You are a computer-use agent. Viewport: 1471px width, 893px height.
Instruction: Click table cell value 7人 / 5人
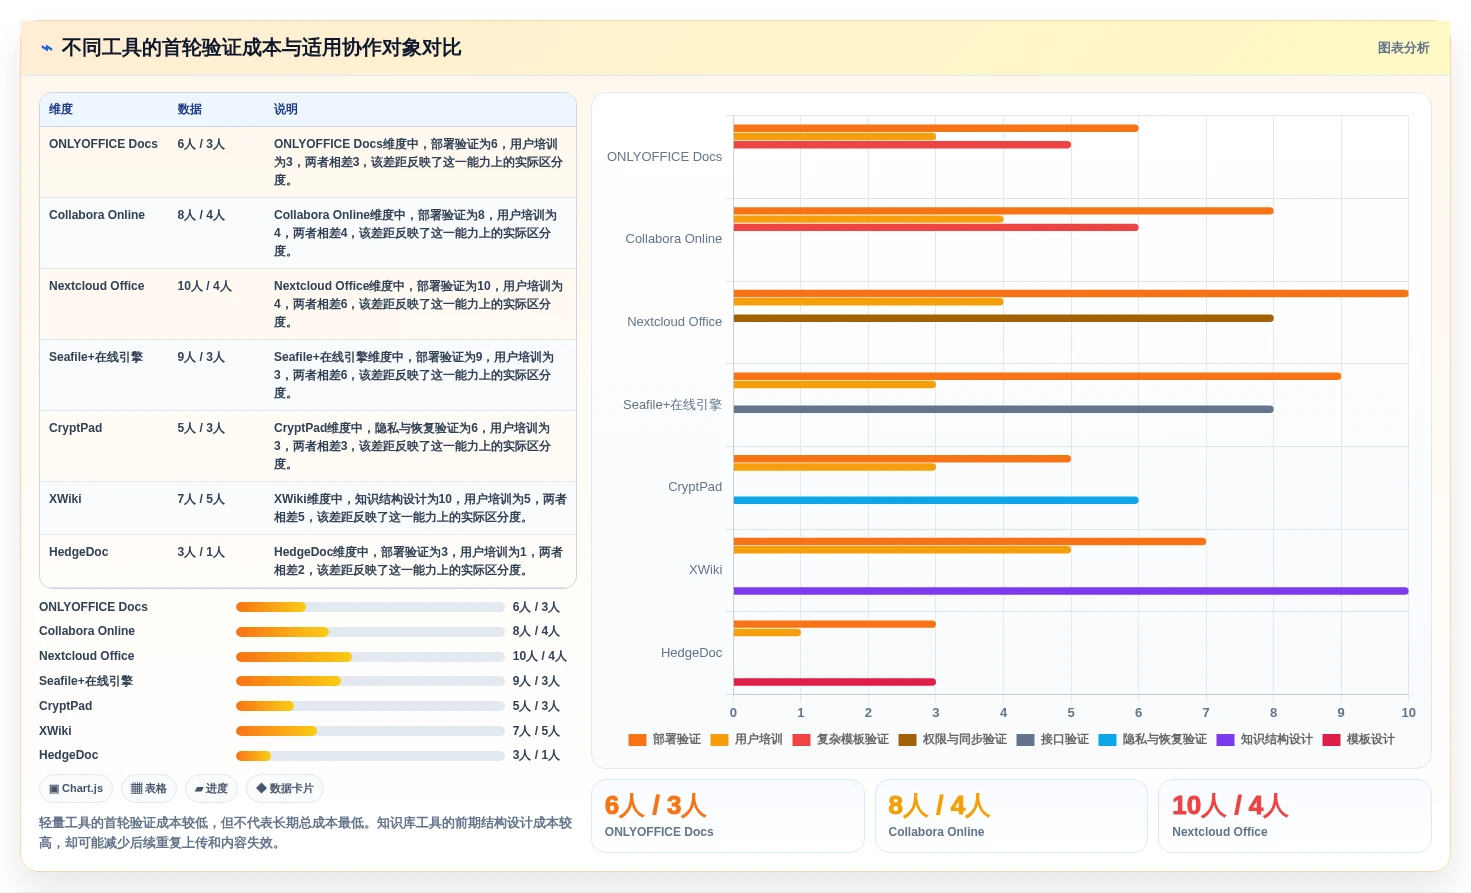[x=201, y=499]
